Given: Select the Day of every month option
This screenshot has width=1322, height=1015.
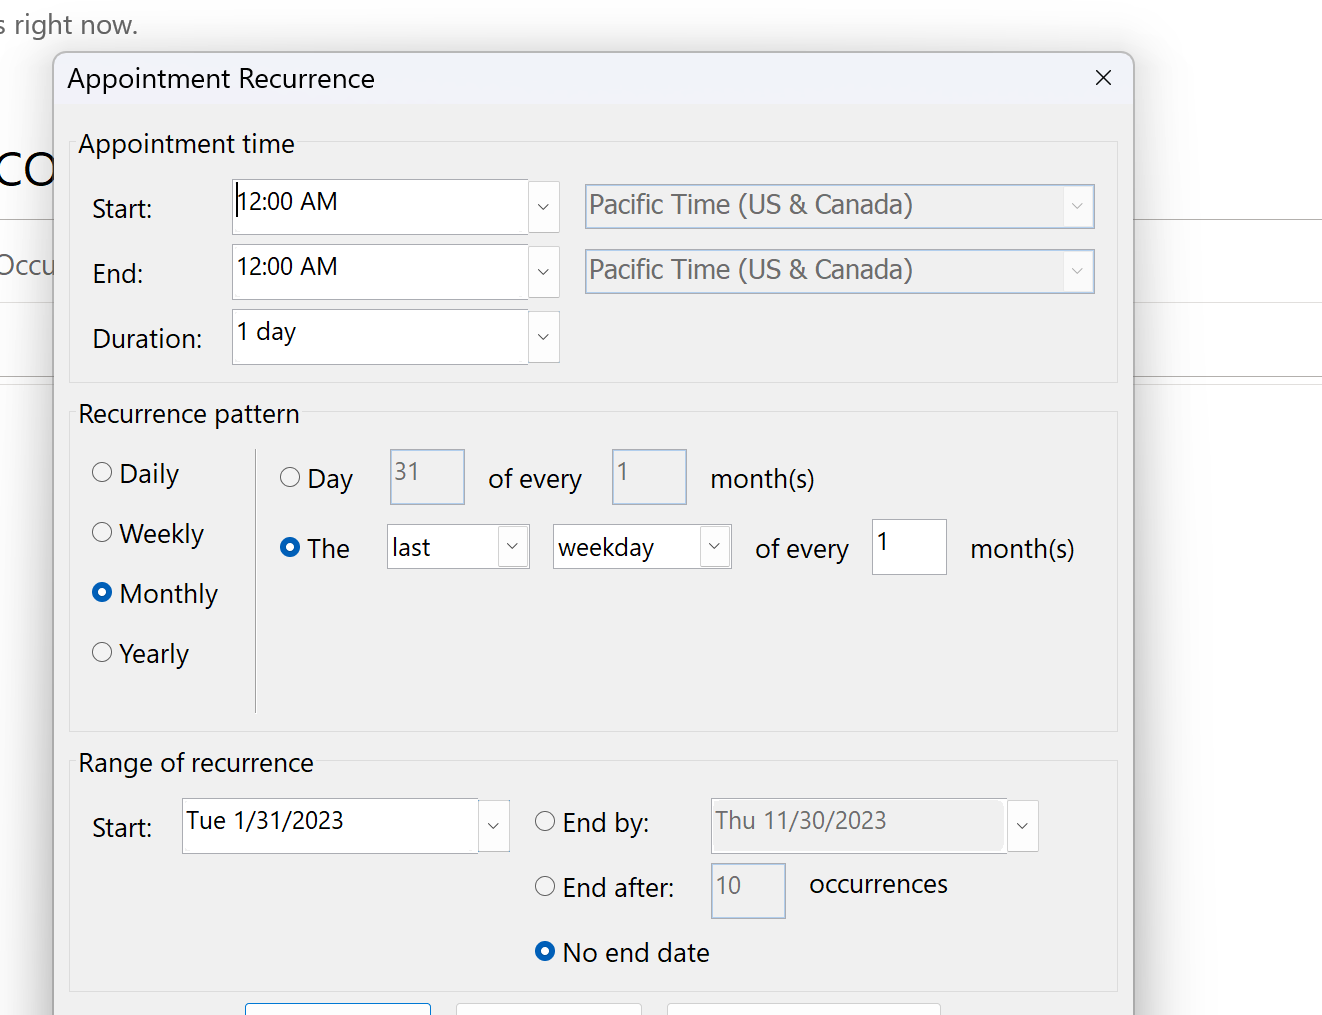Looking at the screenshot, I should [290, 478].
